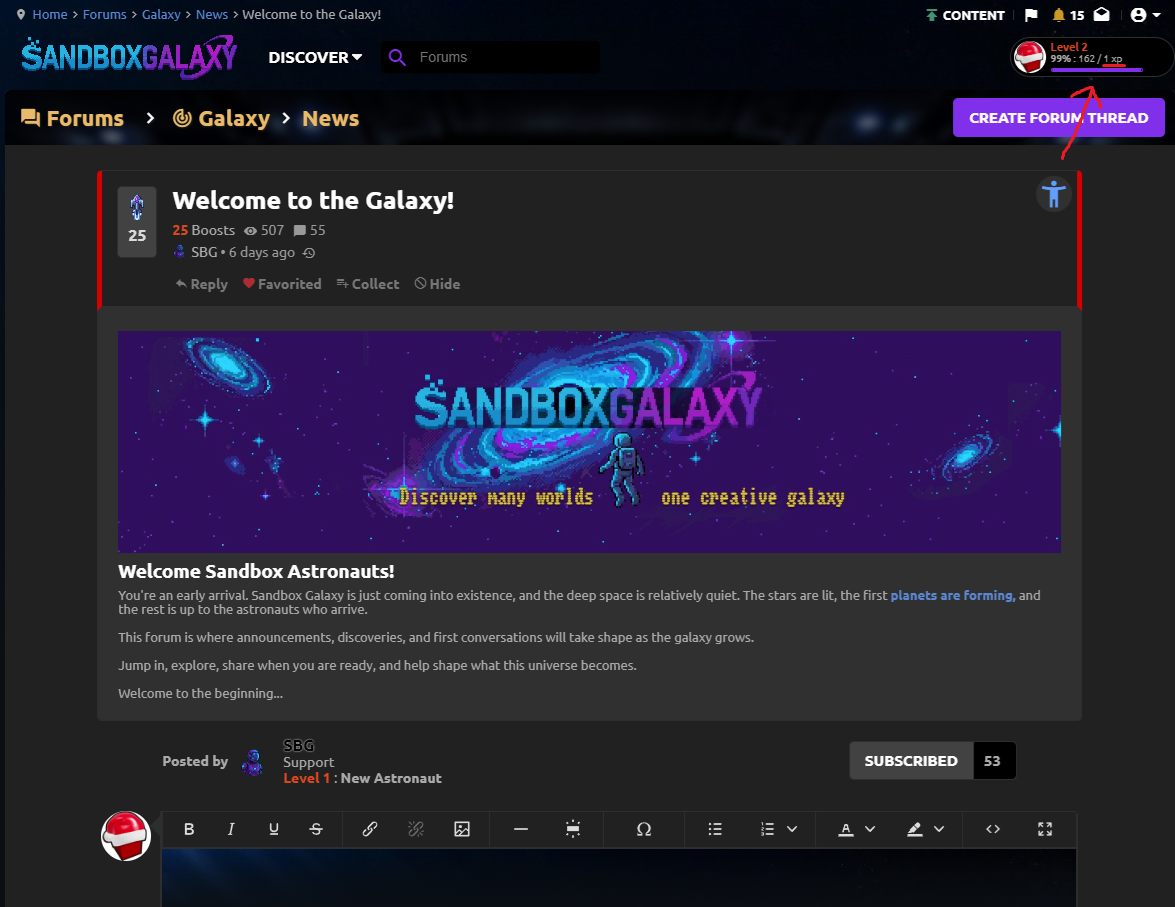The height and width of the screenshot is (907, 1175).
Task: Expand the numbered list style dropdown
Action: point(792,829)
